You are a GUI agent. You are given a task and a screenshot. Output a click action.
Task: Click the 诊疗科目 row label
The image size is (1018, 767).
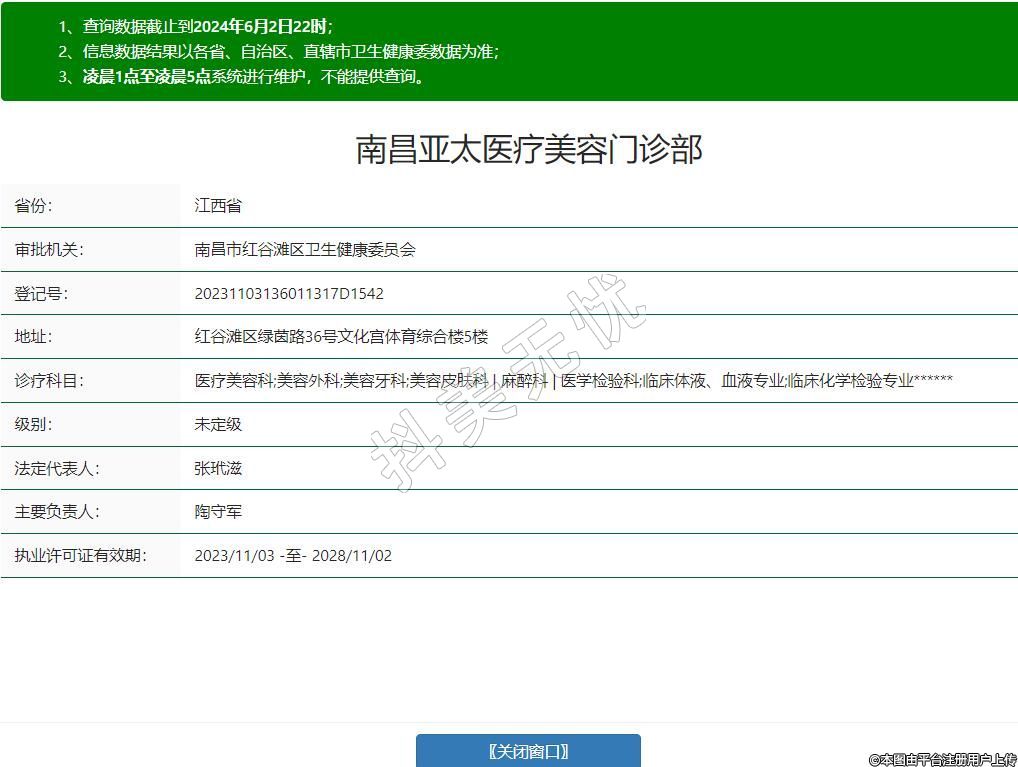(49, 381)
